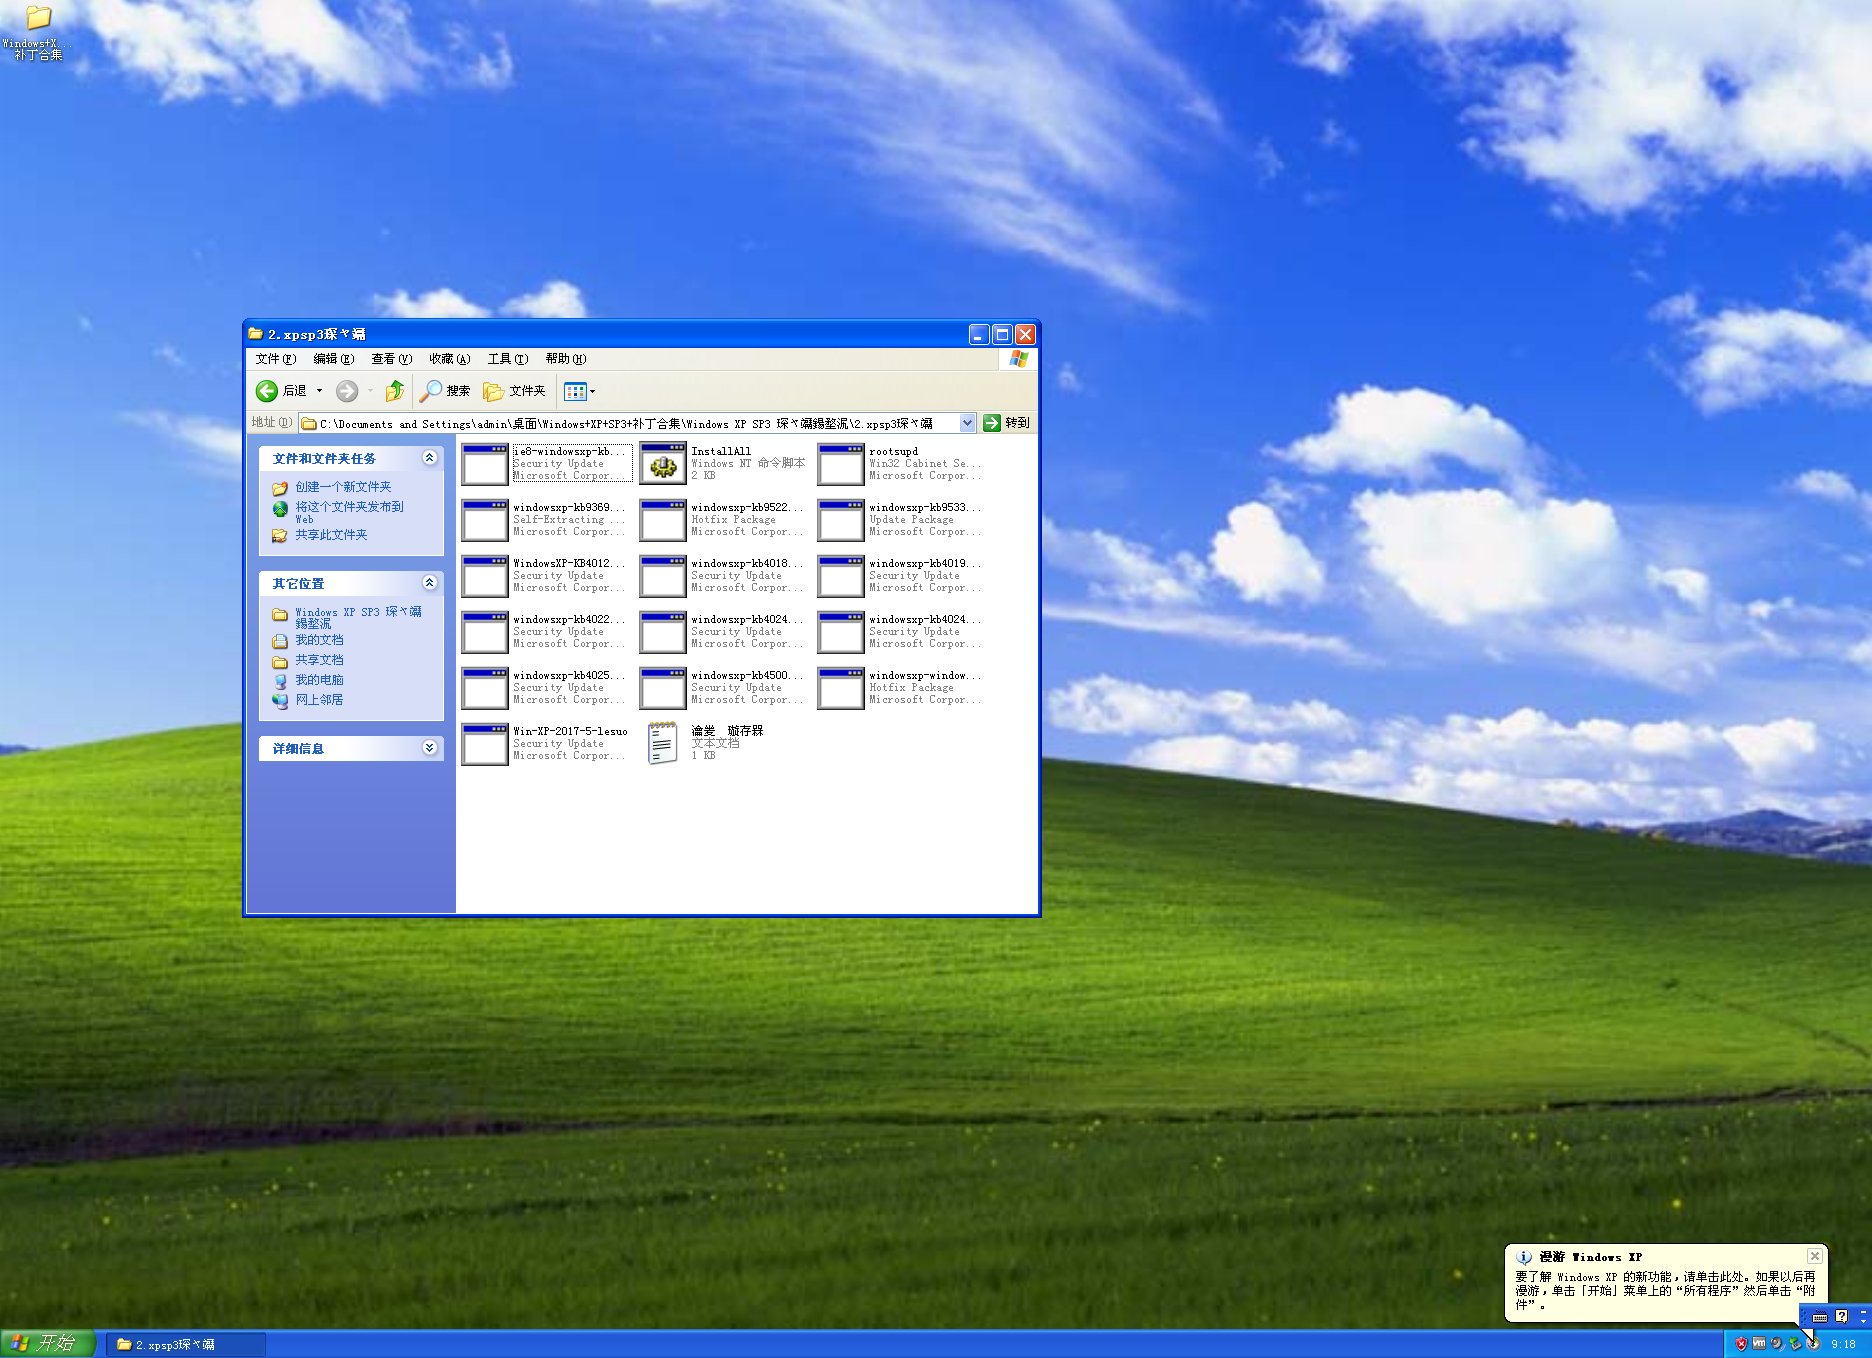Select the WindowsXP-KB4012 file icon
1872x1358 pixels.
click(x=485, y=577)
